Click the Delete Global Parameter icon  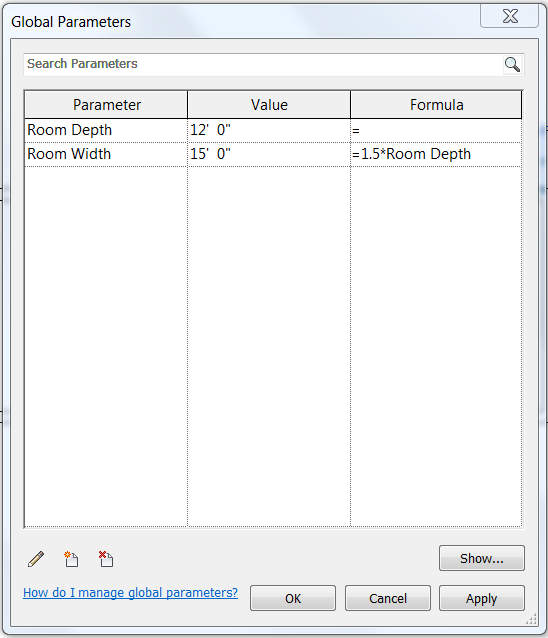106,559
